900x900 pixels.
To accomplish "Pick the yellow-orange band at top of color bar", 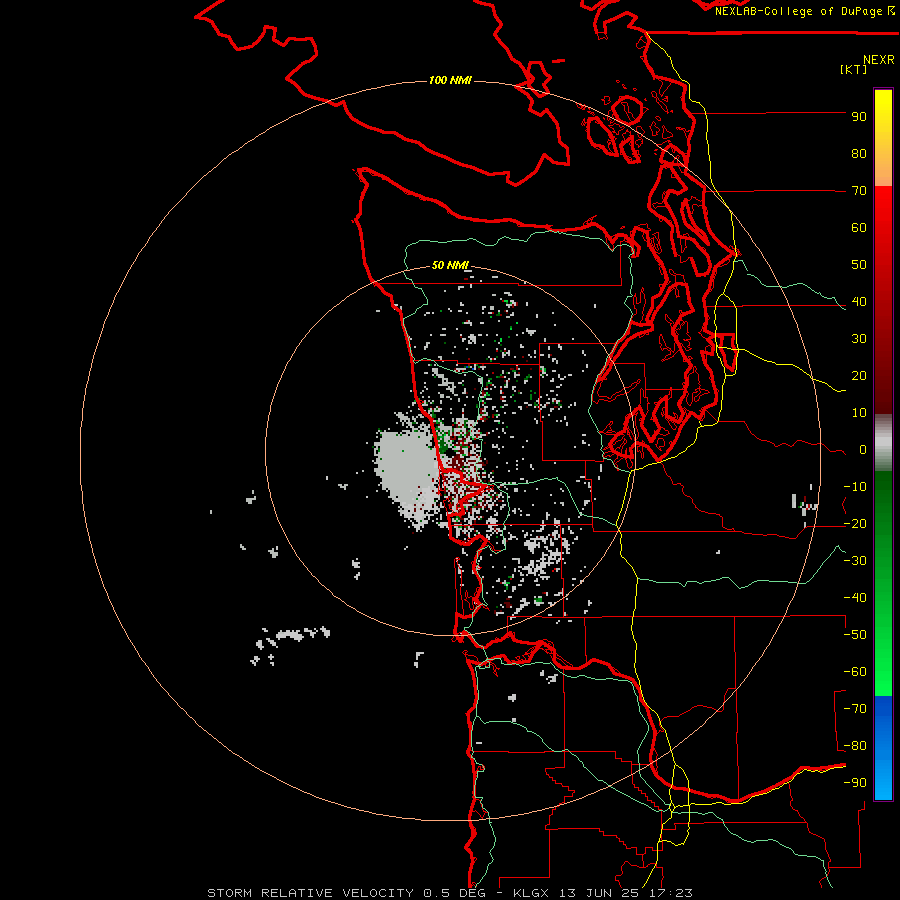I will pyautogui.click(x=883, y=138).
